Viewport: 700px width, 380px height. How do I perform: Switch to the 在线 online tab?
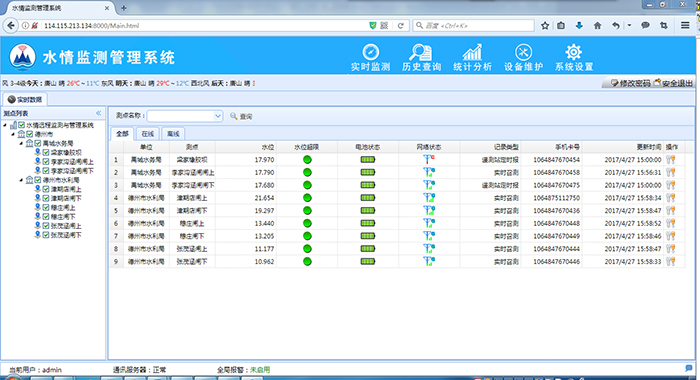point(147,134)
